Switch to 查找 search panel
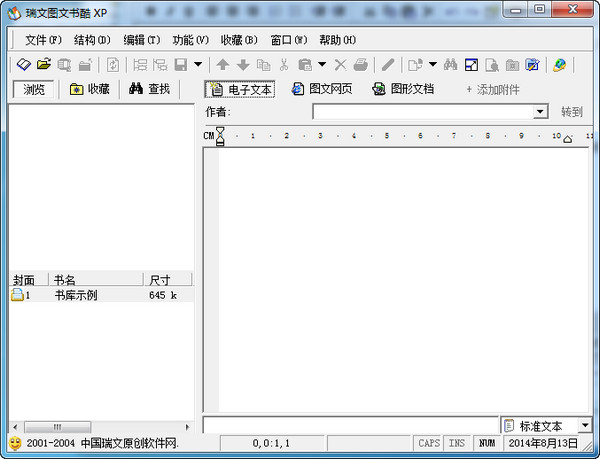Image resolution: width=600 pixels, height=459 pixels. 149,89
